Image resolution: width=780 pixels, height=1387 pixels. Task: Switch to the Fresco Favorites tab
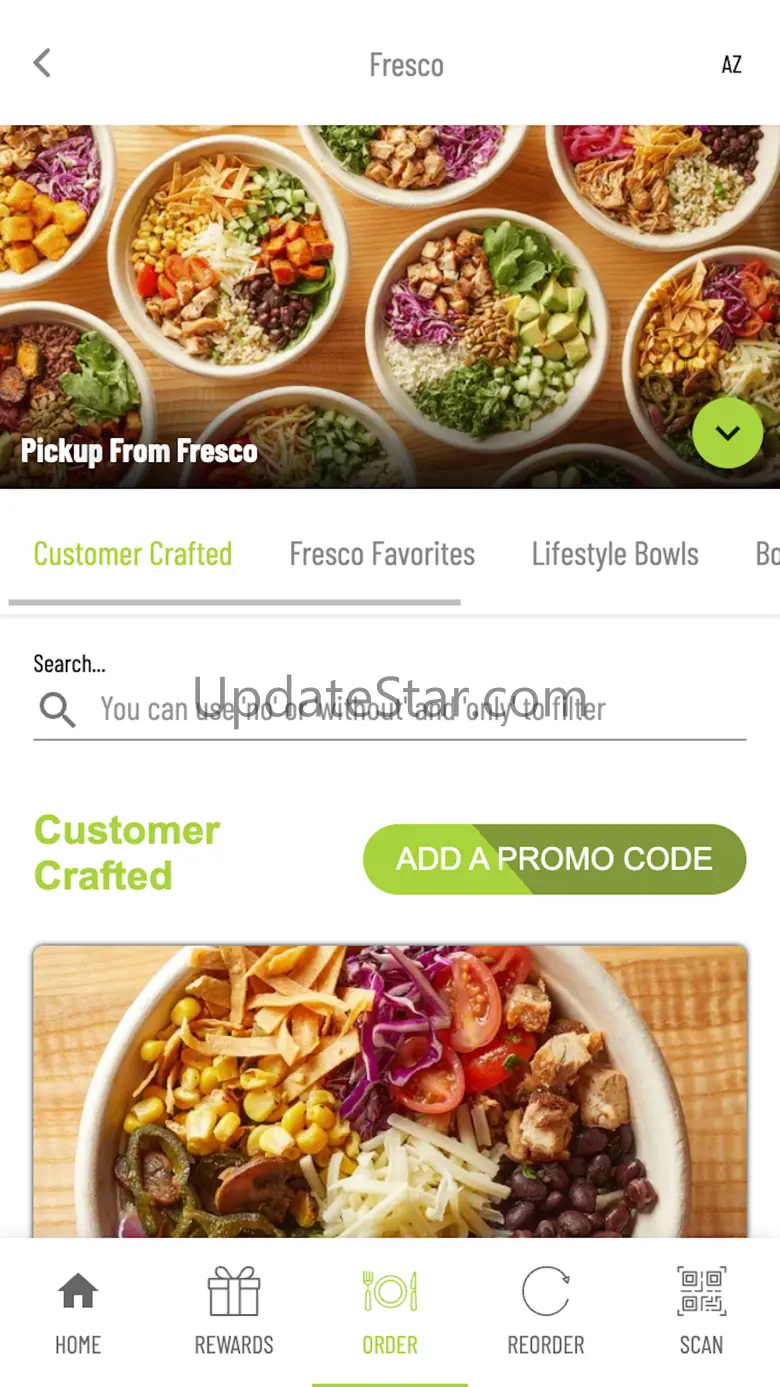(x=382, y=554)
